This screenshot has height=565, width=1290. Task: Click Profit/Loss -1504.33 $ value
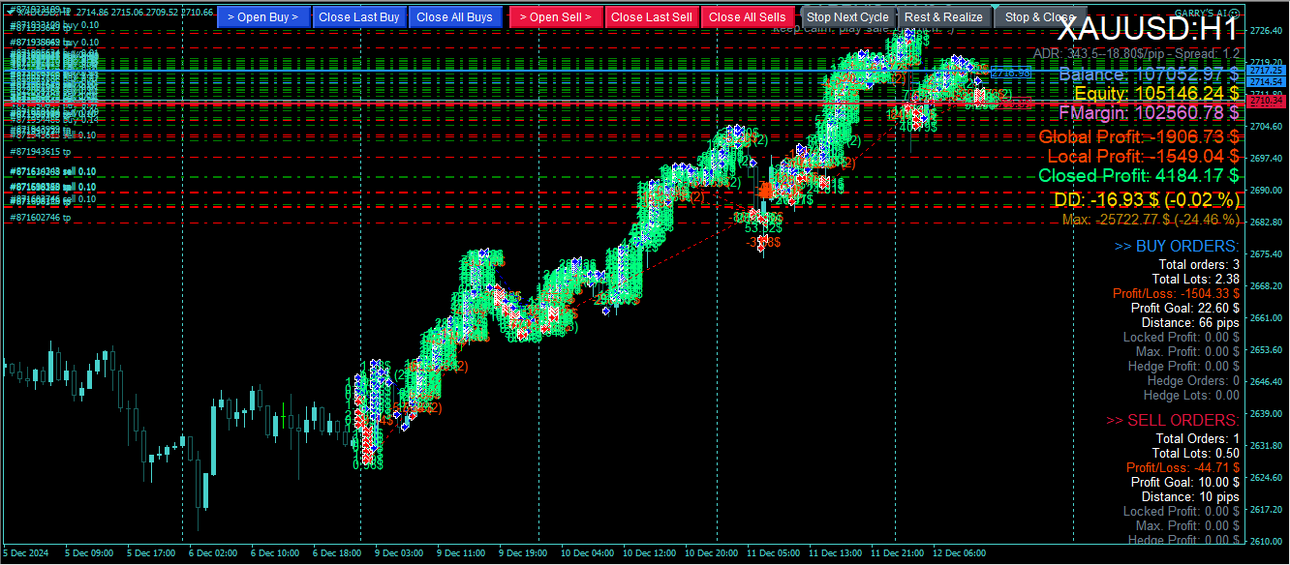1176,293
